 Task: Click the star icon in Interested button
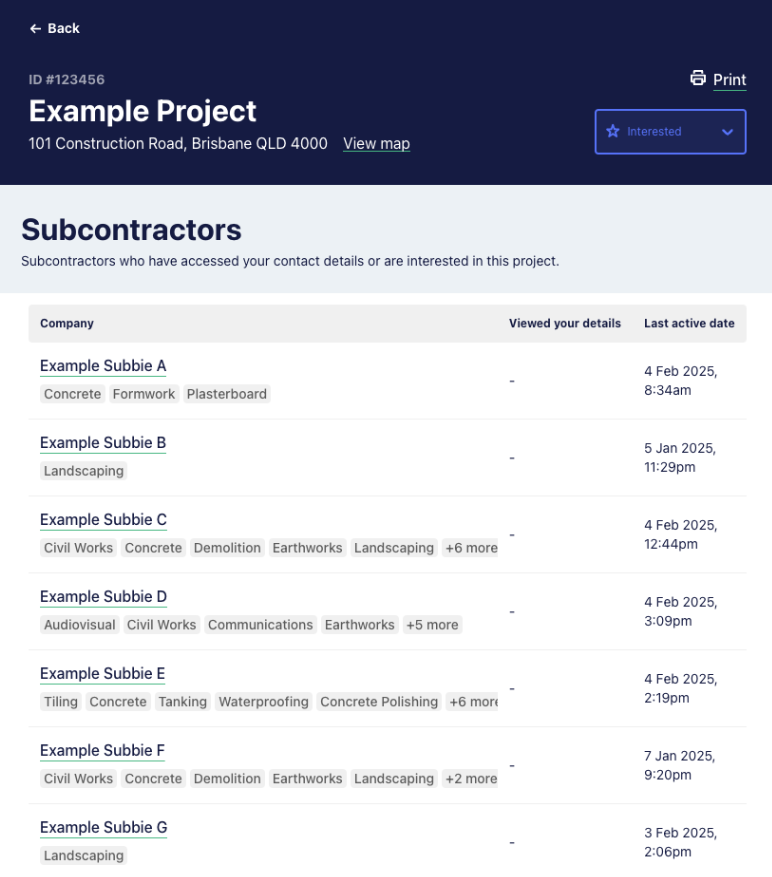click(613, 131)
